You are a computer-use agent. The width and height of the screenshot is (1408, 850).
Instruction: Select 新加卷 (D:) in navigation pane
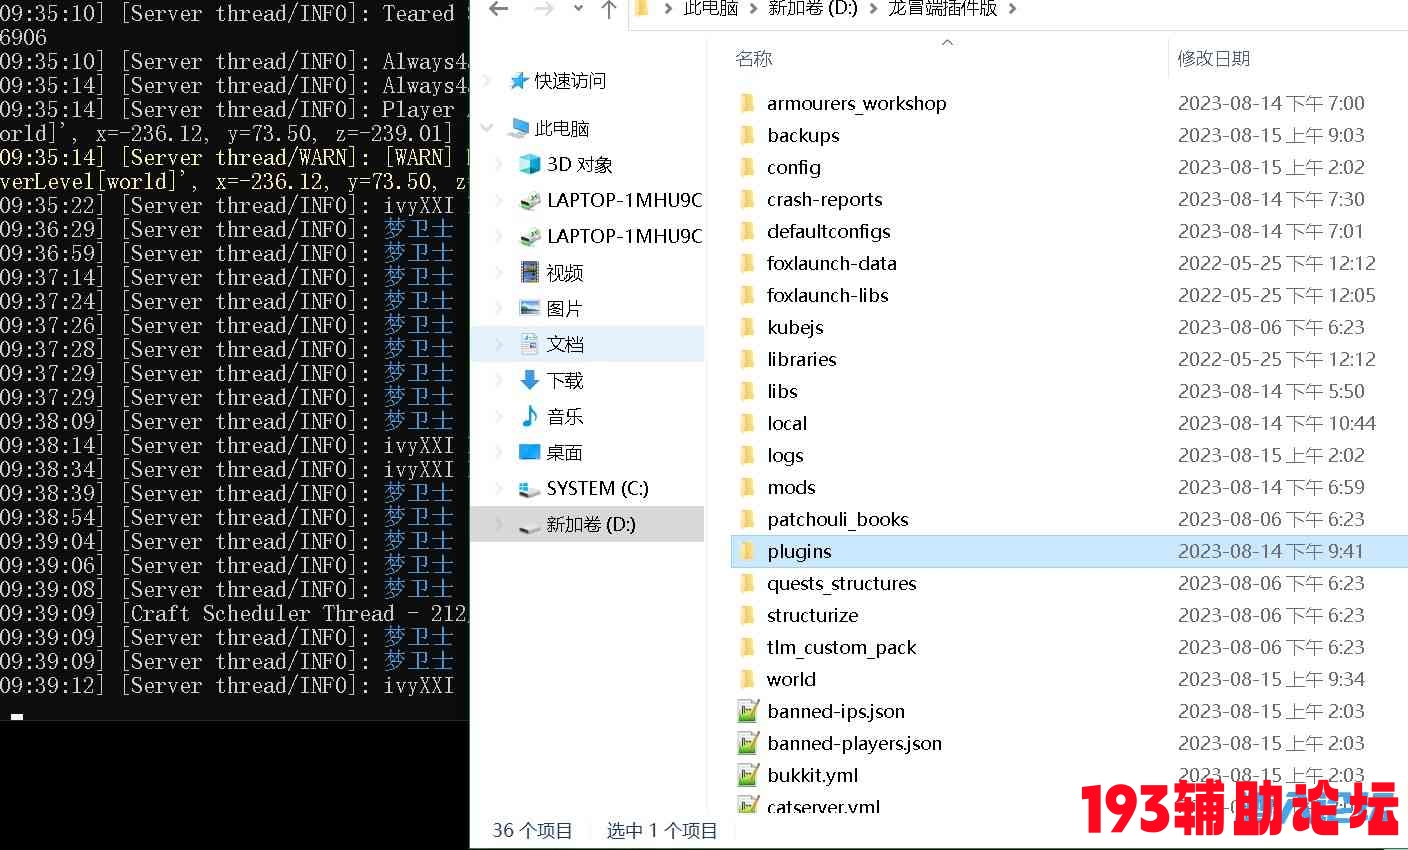[588, 524]
